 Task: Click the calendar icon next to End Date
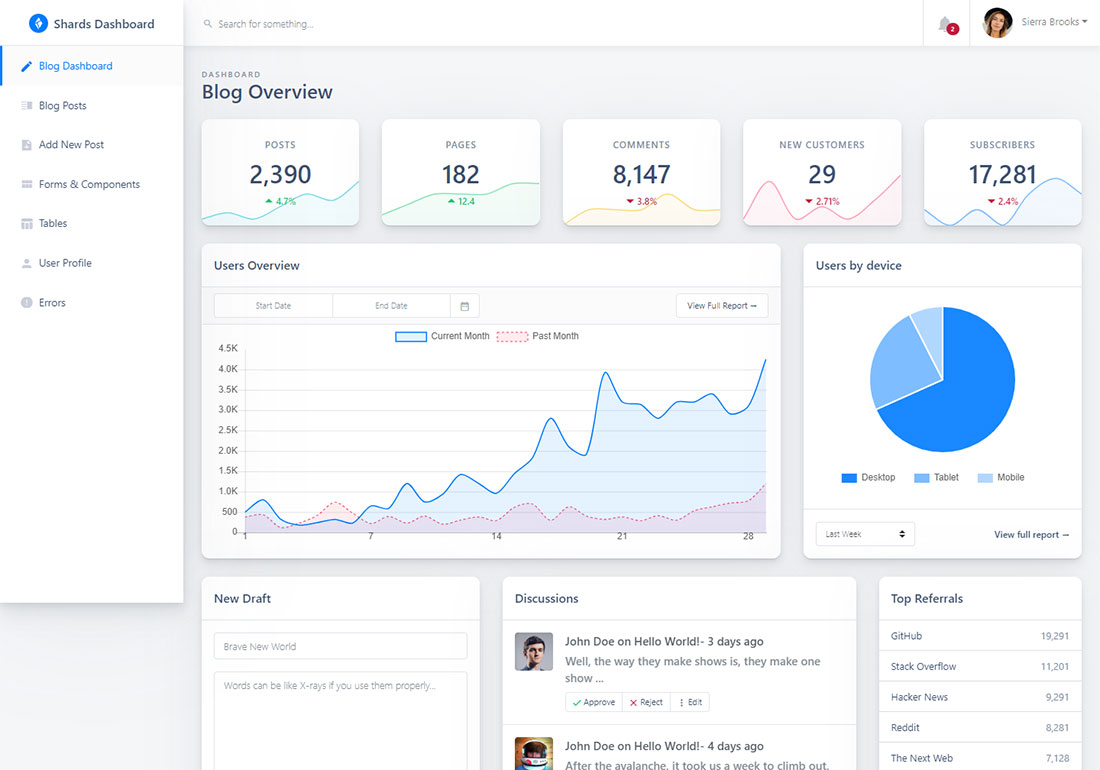464,306
